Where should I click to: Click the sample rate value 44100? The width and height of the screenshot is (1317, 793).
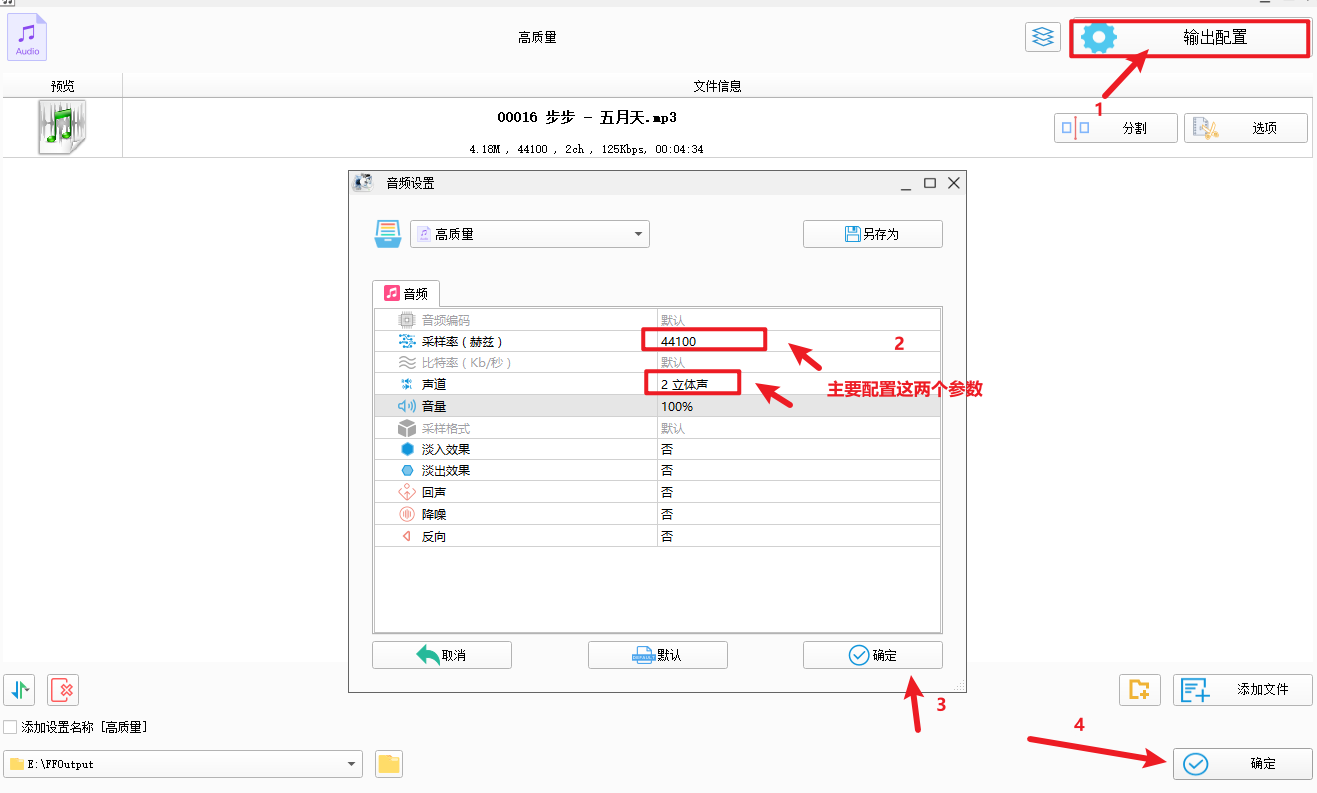678,341
